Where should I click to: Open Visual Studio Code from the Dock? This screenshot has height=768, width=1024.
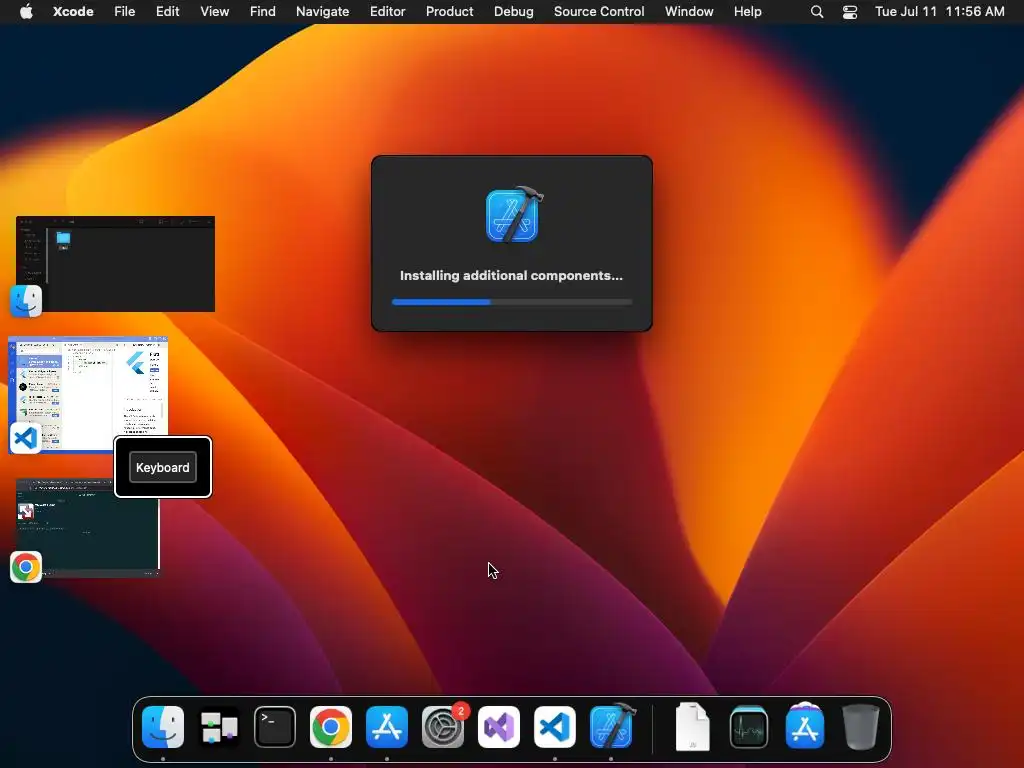(555, 727)
